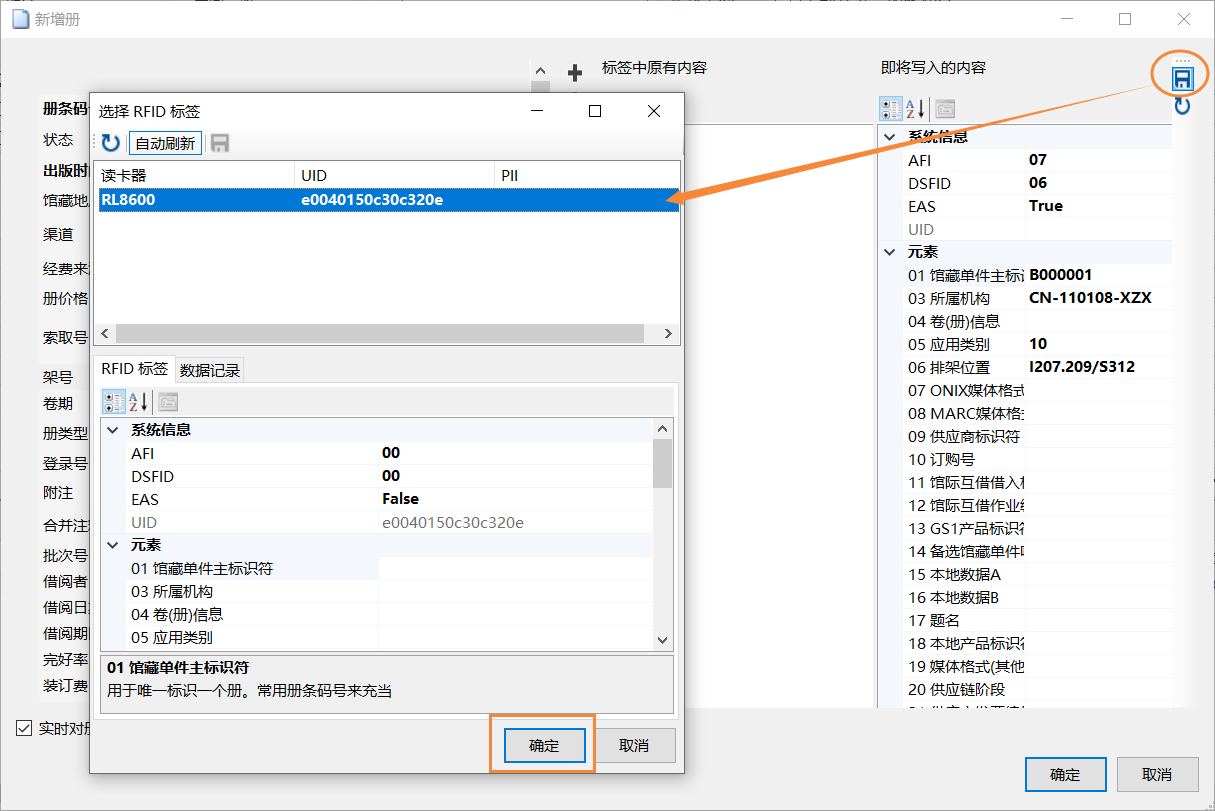Click the alphabetical sort icon in the RFID 标签 tab
Screen dimensions: 1215x811
pos(138,402)
